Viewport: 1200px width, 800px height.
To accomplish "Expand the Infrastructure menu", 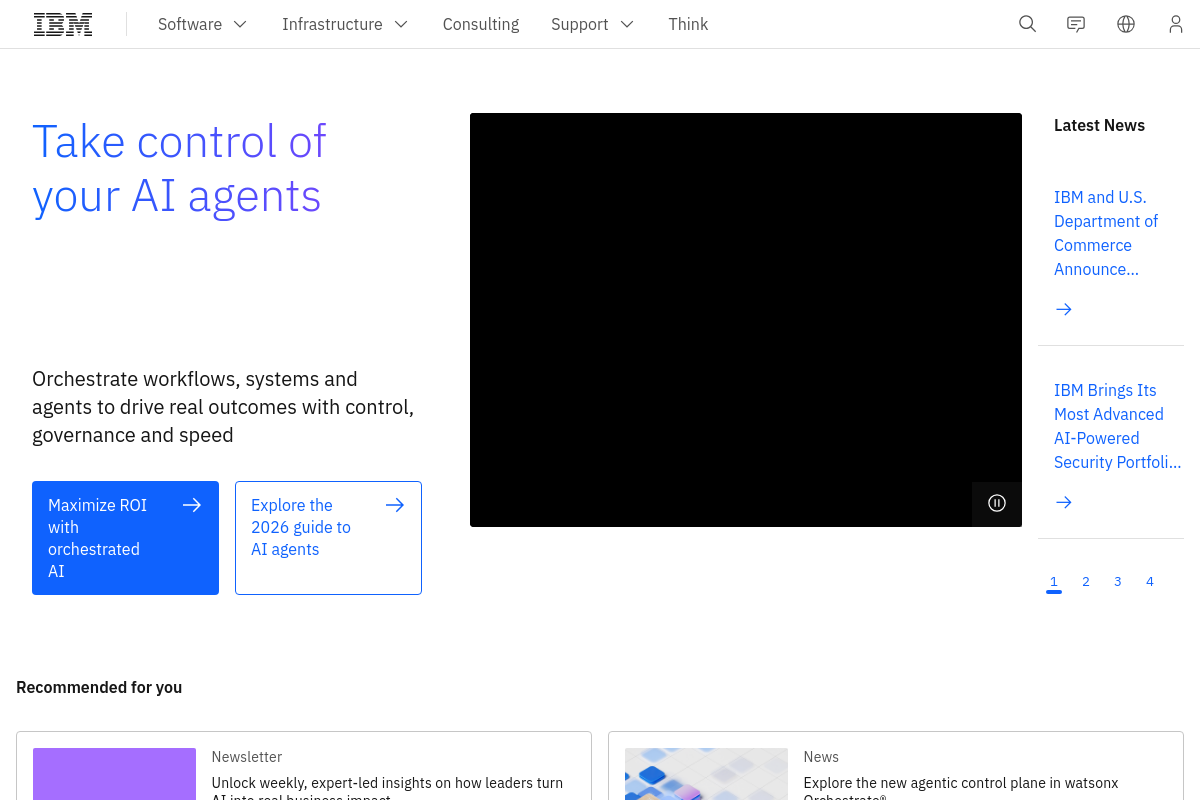I will point(345,24).
